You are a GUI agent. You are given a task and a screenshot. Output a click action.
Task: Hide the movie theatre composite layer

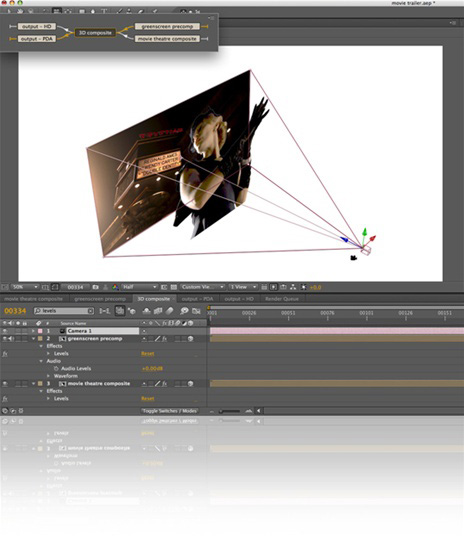(x=5, y=384)
